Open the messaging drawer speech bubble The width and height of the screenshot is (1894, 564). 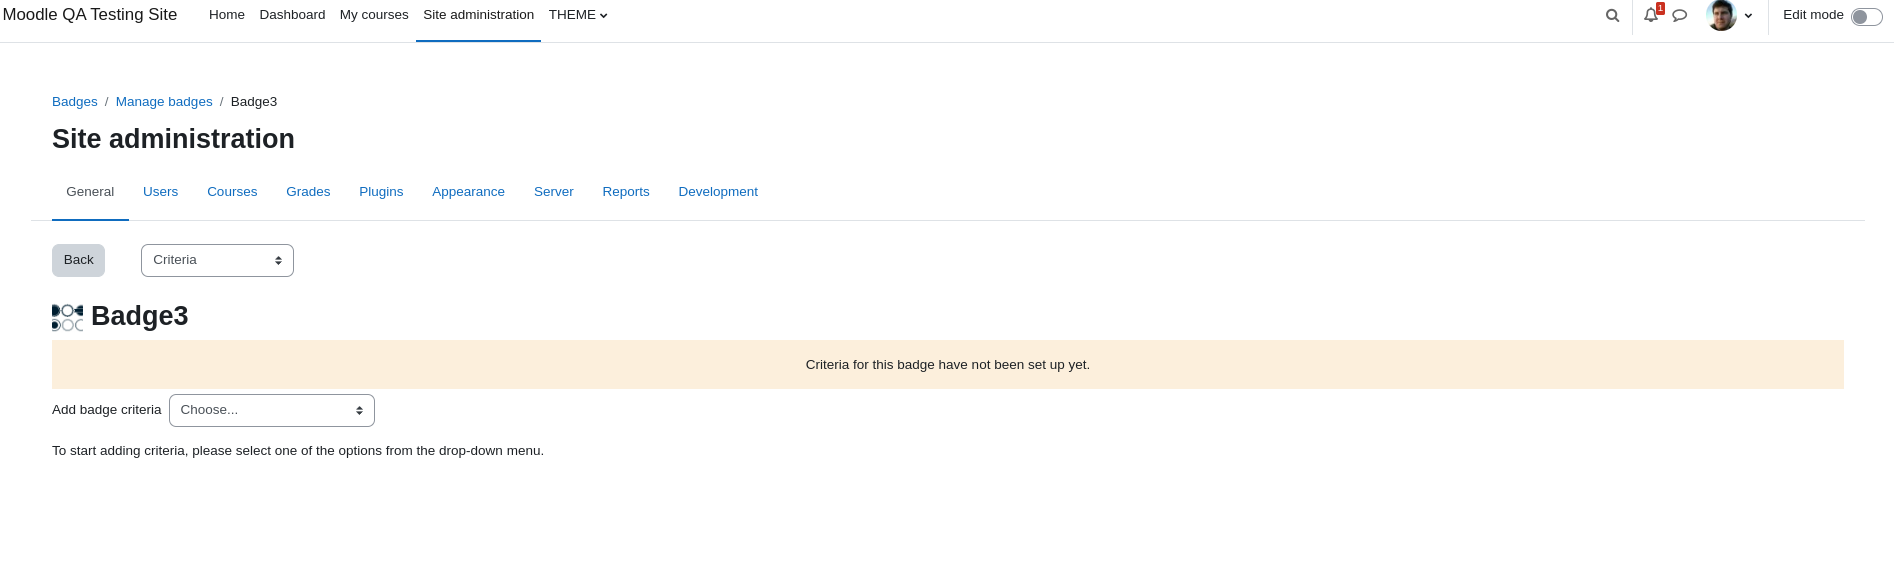pyautogui.click(x=1680, y=15)
